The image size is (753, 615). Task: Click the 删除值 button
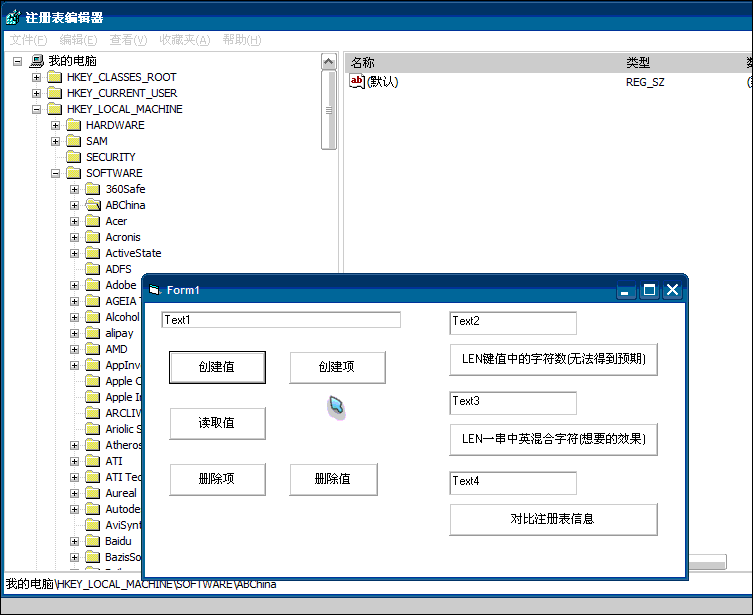333,479
